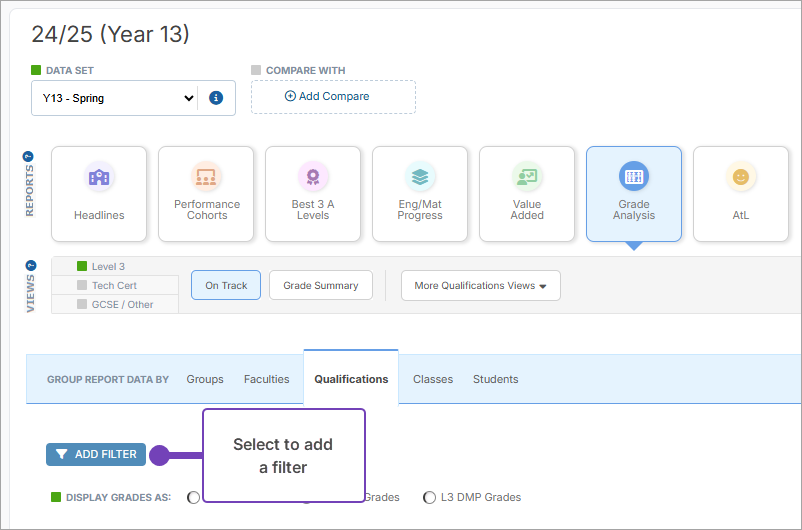The width and height of the screenshot is (802, 530).
Task: Click the data set info icon
Action: (215, 98)
